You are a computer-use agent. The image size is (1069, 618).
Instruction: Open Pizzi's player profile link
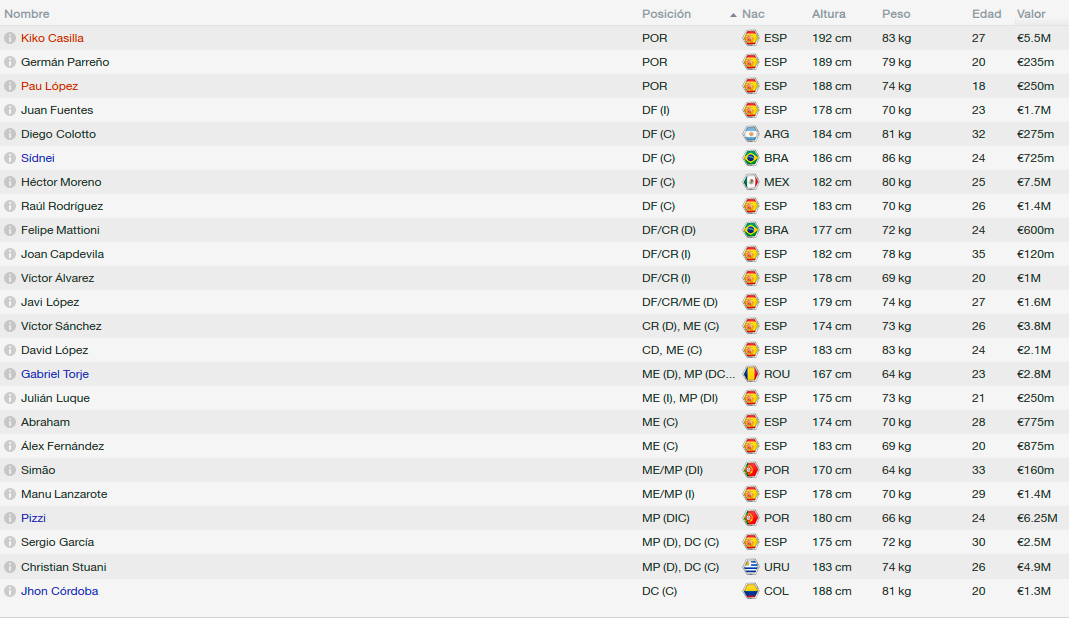pyautogui.click(x=33, y=518)
